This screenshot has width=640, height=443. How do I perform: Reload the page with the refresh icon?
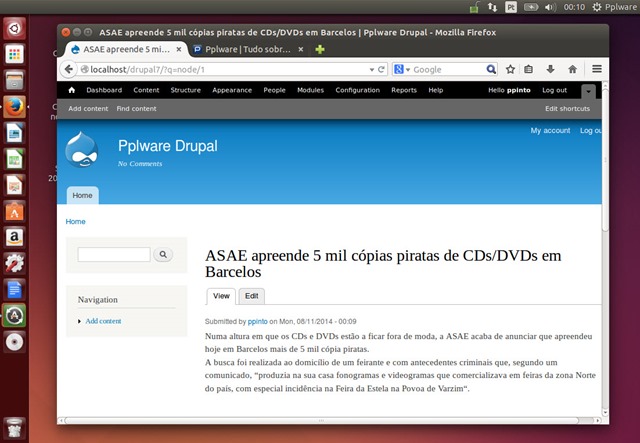pos(381,69)
